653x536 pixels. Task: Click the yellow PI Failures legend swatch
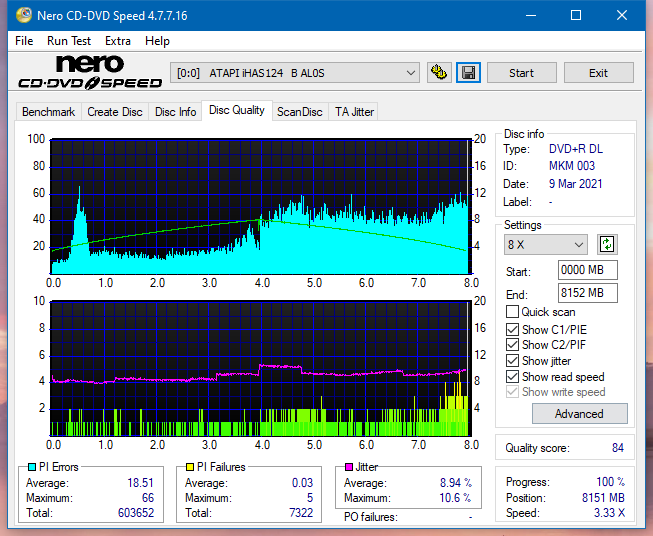[190, 467]
